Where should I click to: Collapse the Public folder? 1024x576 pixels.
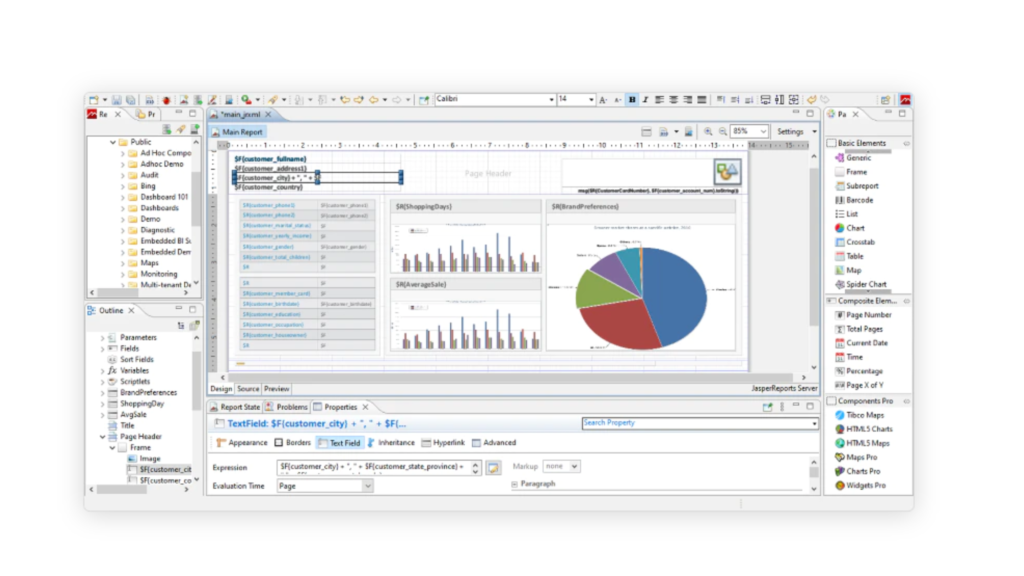tap(113, 142)
